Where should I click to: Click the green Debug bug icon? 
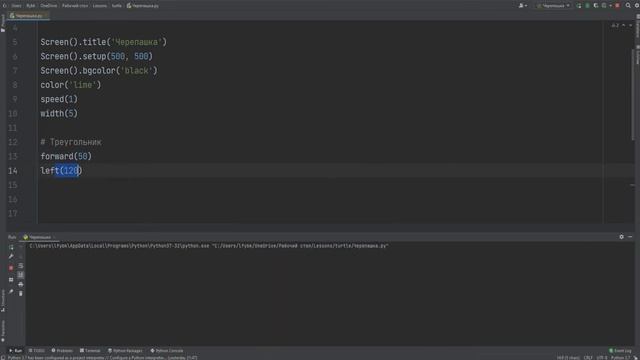point(587,6)
